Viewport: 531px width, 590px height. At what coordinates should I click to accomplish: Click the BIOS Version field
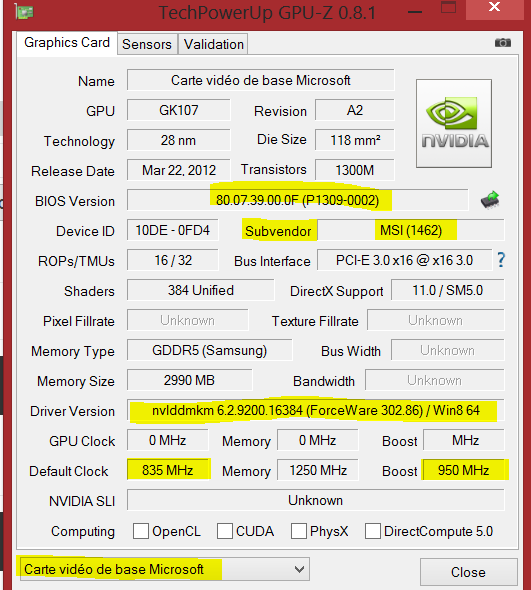coord(298,200)
